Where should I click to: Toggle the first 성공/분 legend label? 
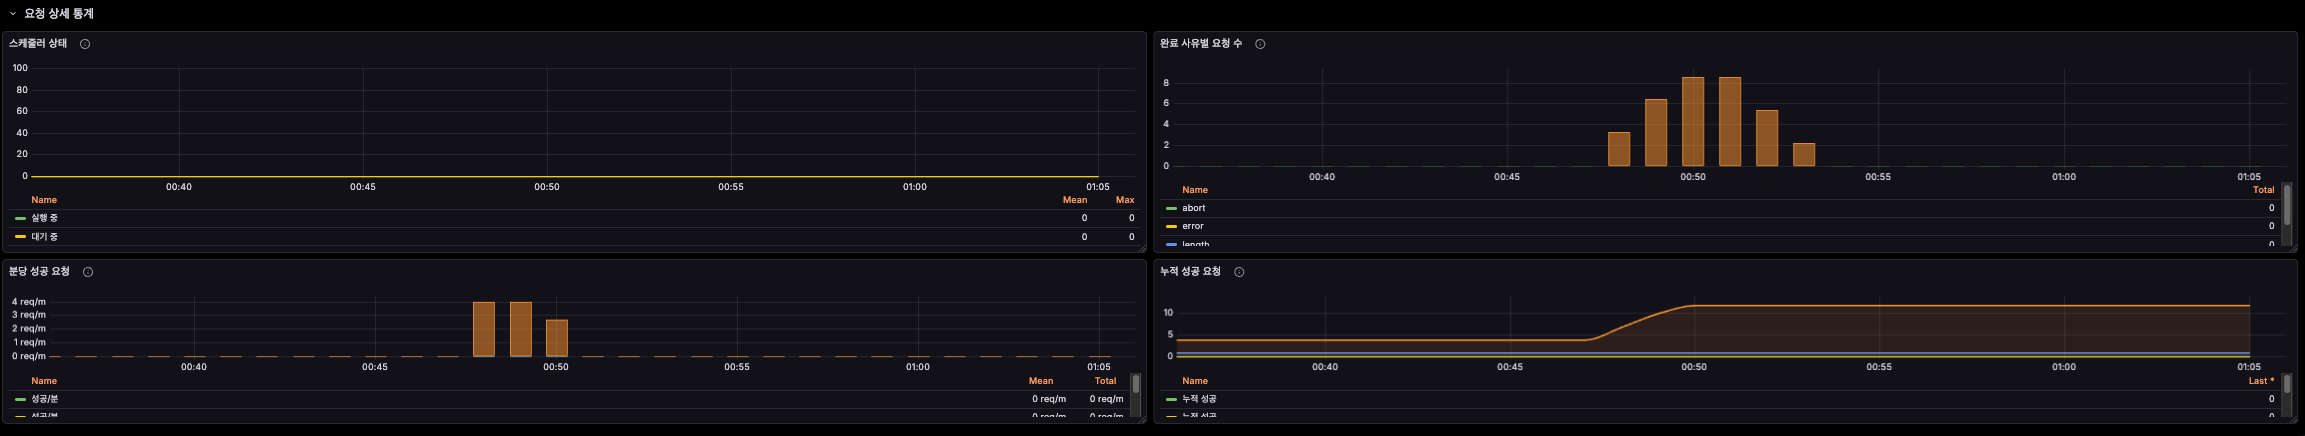click(x=44, y=399)
